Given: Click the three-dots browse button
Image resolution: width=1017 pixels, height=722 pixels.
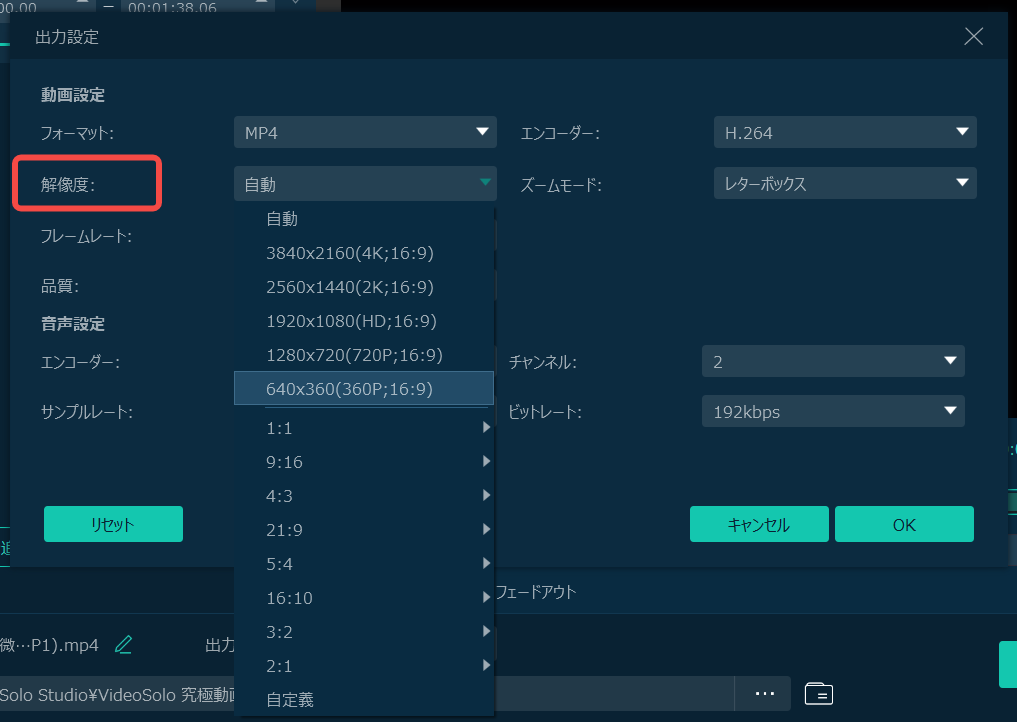Looking at the screenshot, I should pyautogui.click(x=765, y=693).
